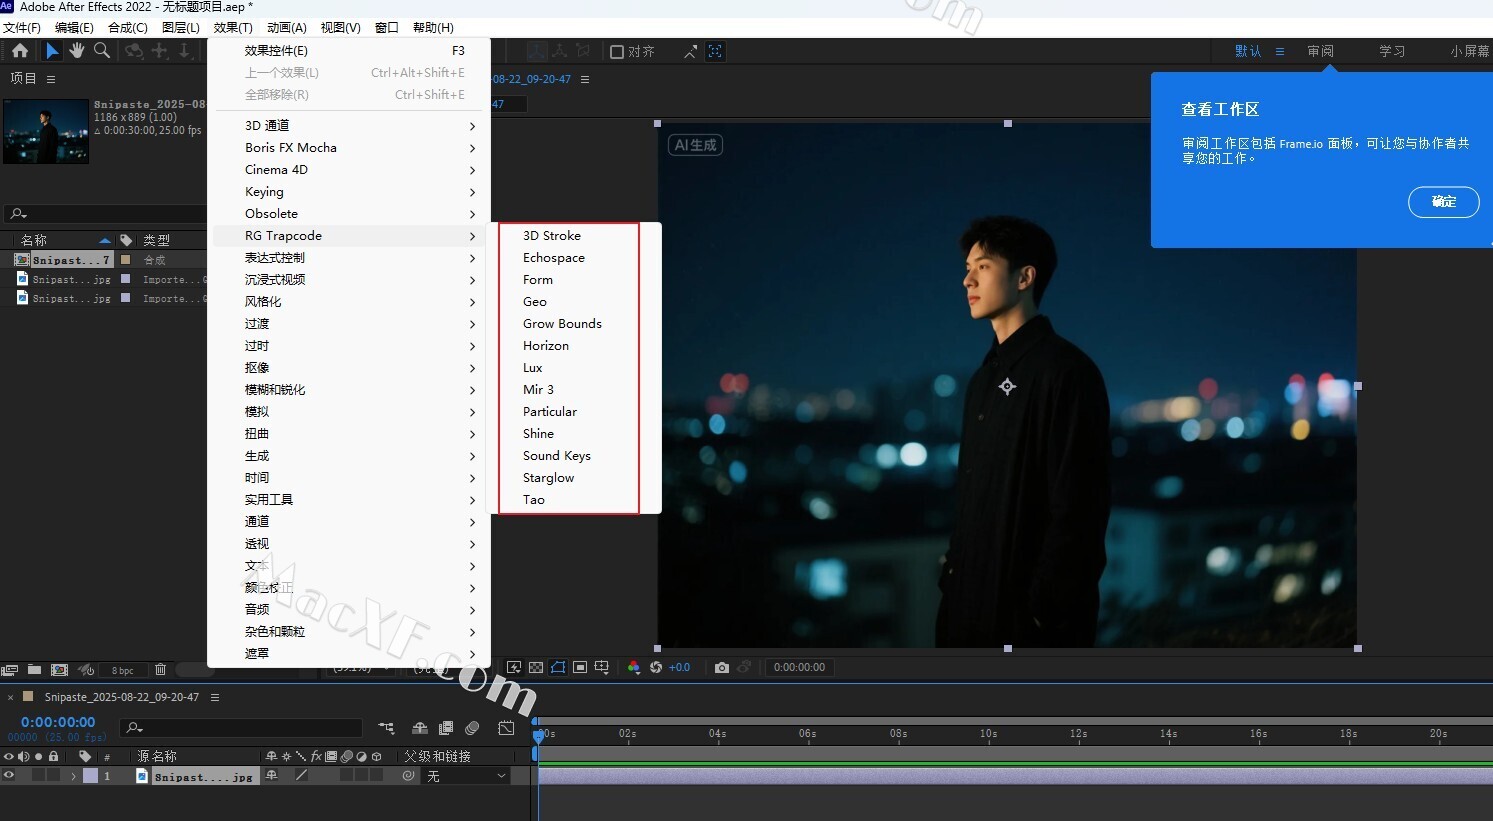Click the interpret footage icon in project panel
Screen dimensions: 1493x821
pos(10,669)
